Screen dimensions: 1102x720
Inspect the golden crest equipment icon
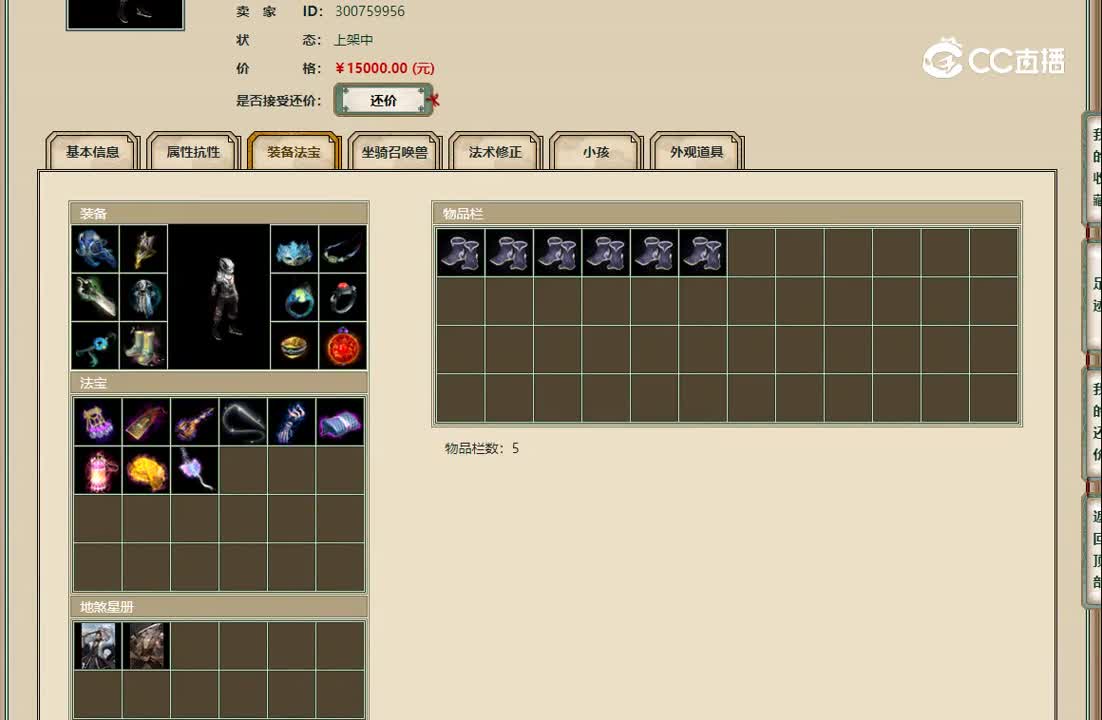coord(143,249)
